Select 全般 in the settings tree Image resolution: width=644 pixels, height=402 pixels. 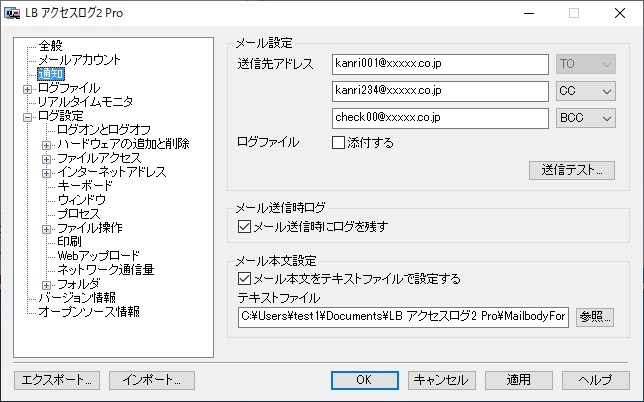click(50, 46)
